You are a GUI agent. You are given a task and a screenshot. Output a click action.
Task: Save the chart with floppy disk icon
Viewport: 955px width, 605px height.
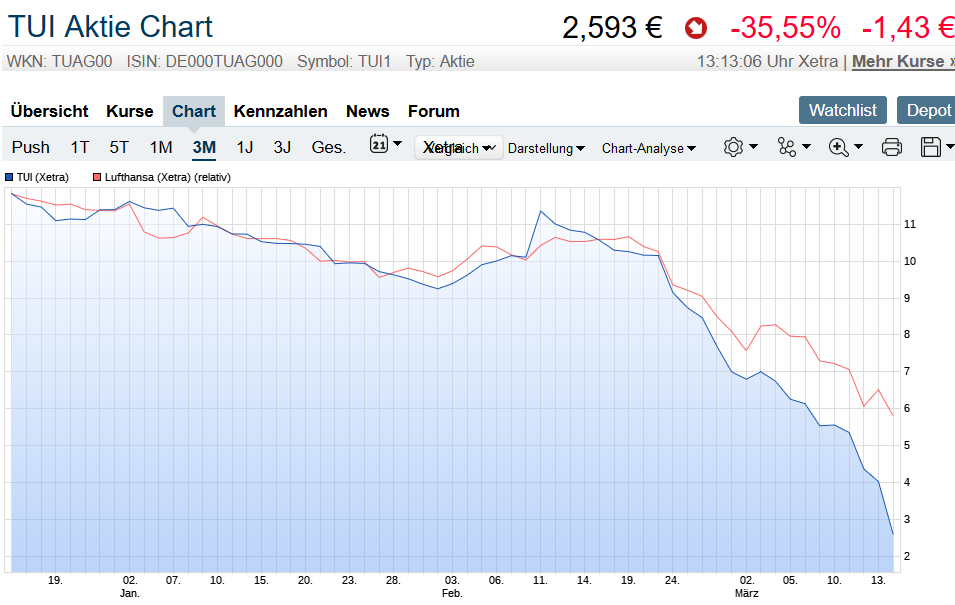[931, 147]
